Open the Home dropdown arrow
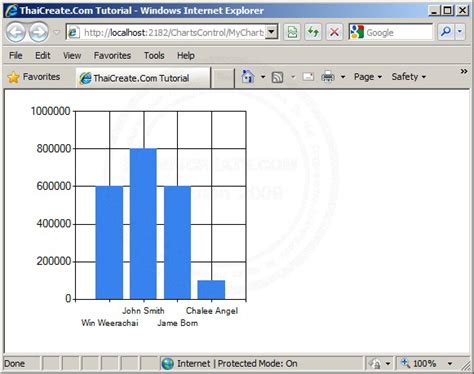This screenshot has width=474, height=374. pyautogui.click(x=263, y=77)
